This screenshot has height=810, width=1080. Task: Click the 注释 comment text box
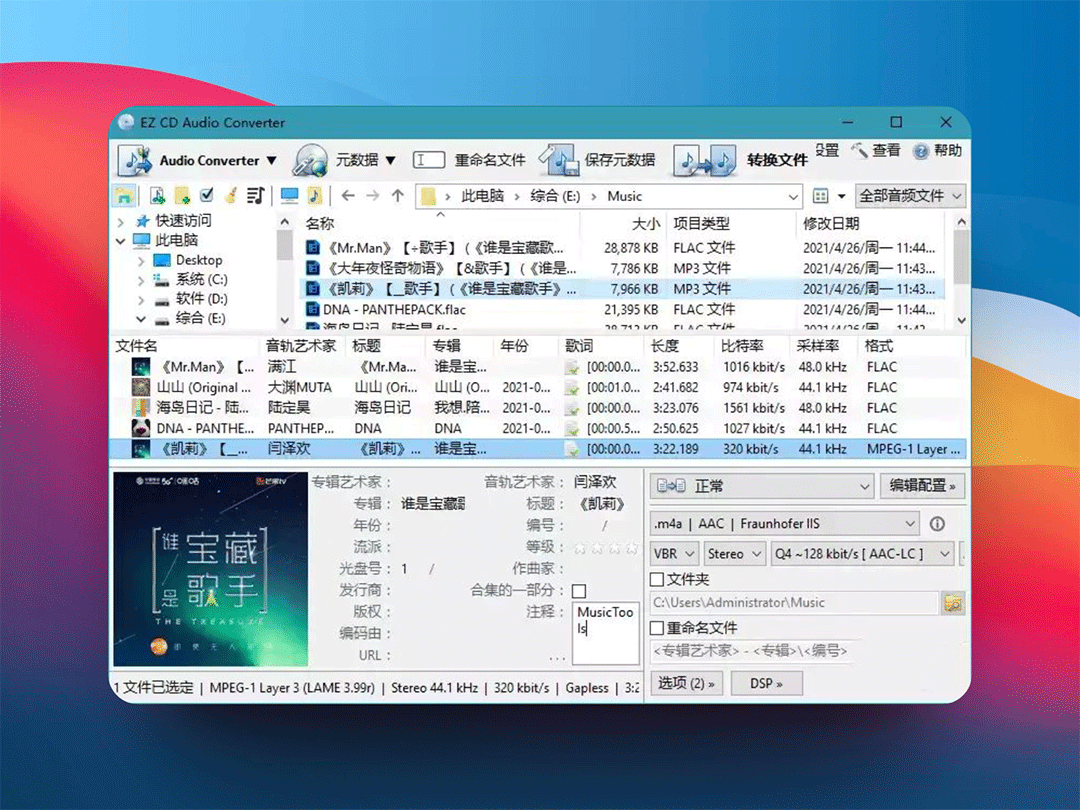coord(605,633)
